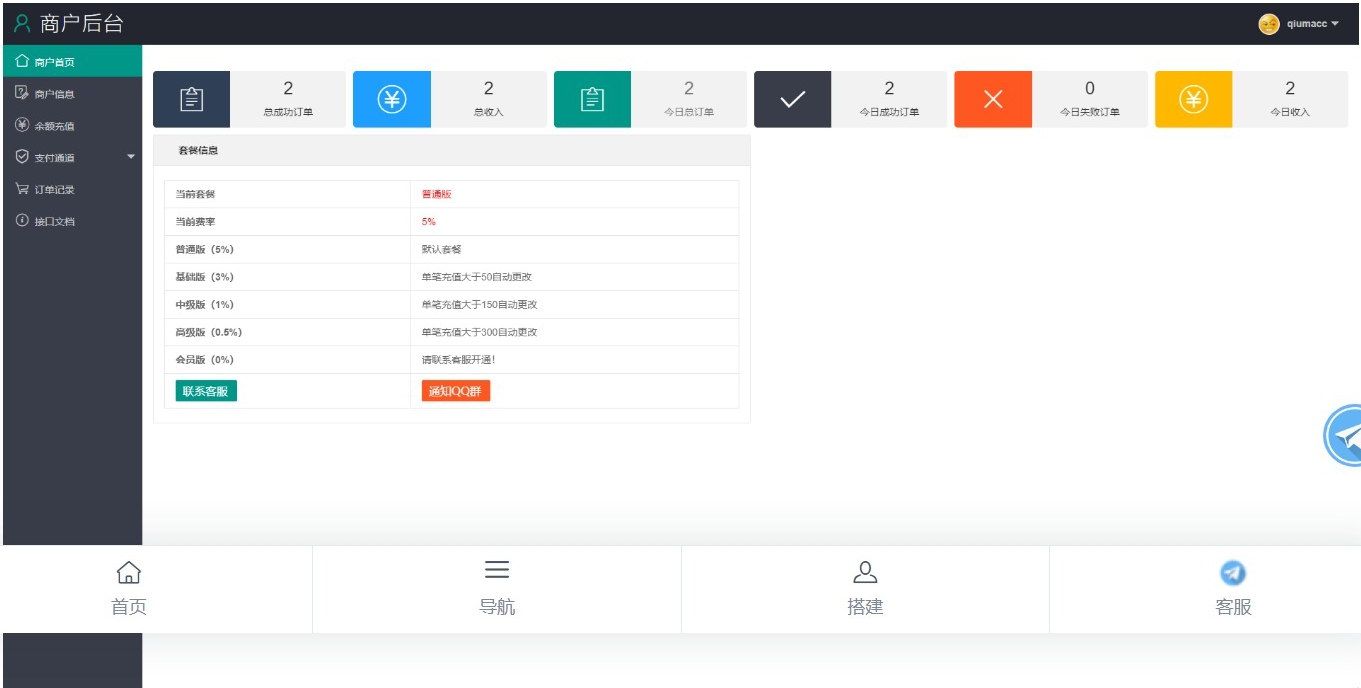The width and height of the screenshot is (1361, 688).
Task: Open 余额充值 in the sidebar
Action: (x=54, y=126)
